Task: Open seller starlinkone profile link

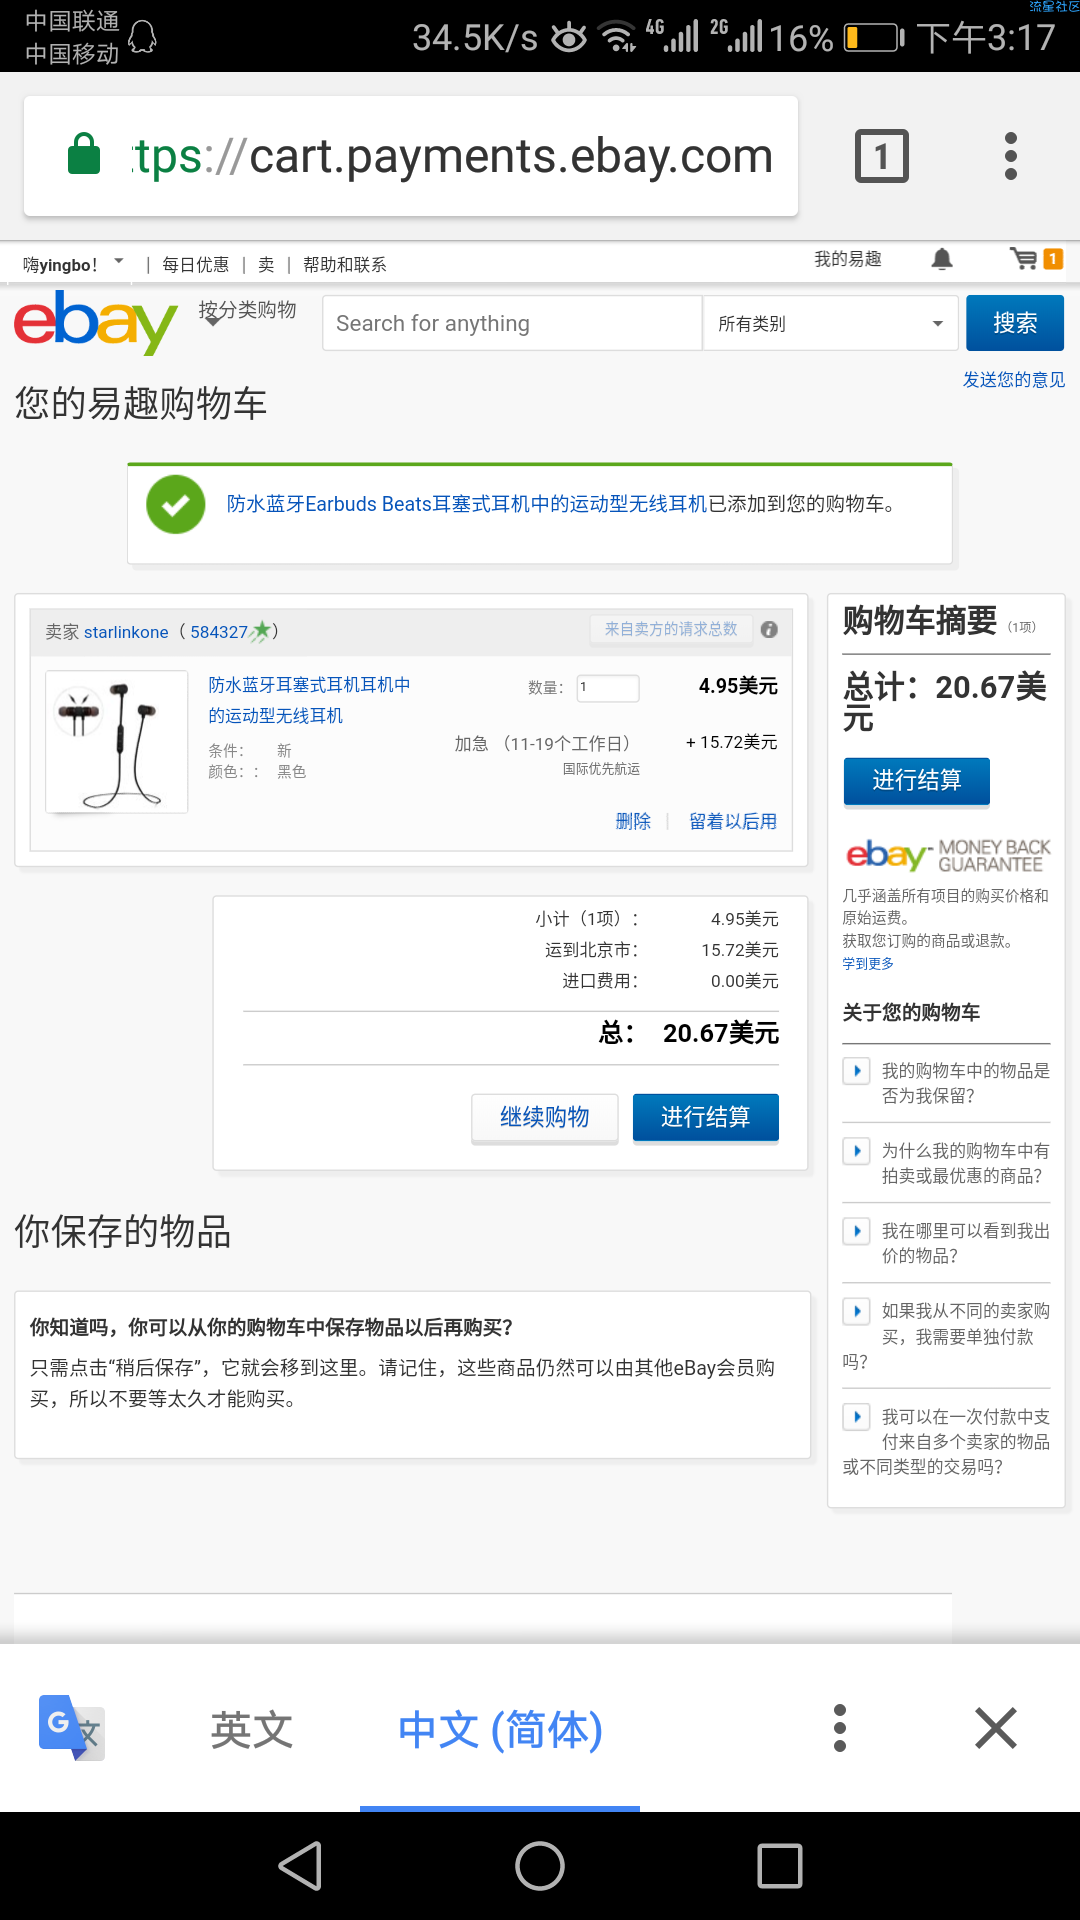Action: coord(126,632)
